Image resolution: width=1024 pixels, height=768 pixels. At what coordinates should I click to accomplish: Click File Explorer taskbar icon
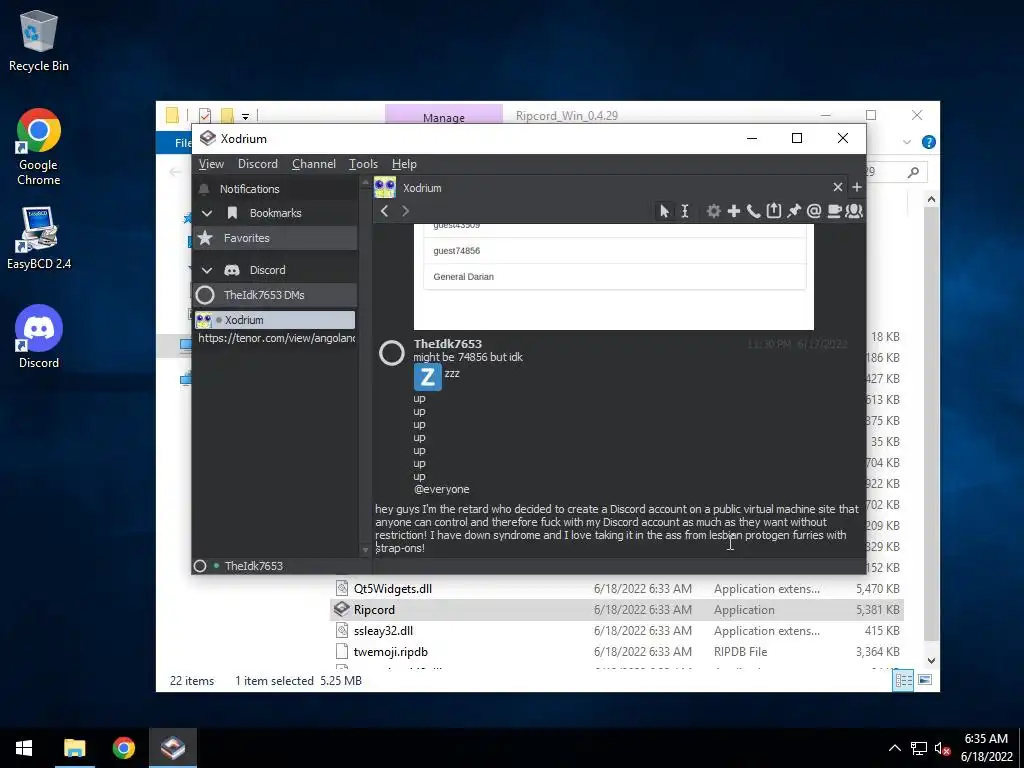coord(74,748)
